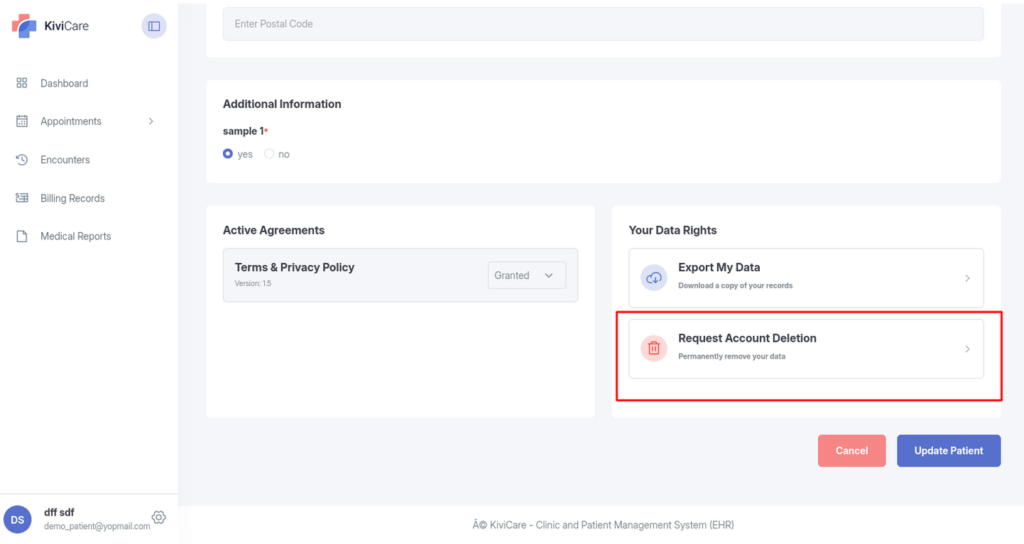This screenshot has width=1024, height=544.
Task: Click the Update Patient button
Action: pyautogui.click(x=948, y=451)
